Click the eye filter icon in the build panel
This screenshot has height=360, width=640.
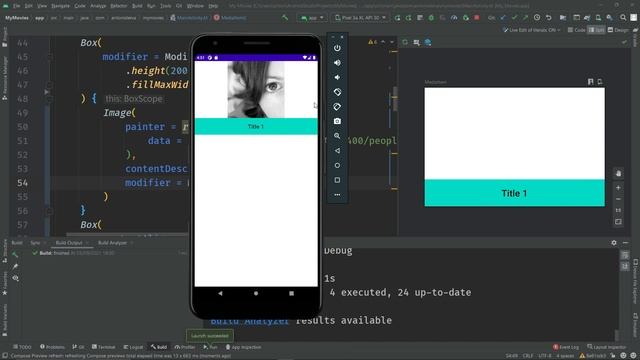tap(16, 278)
